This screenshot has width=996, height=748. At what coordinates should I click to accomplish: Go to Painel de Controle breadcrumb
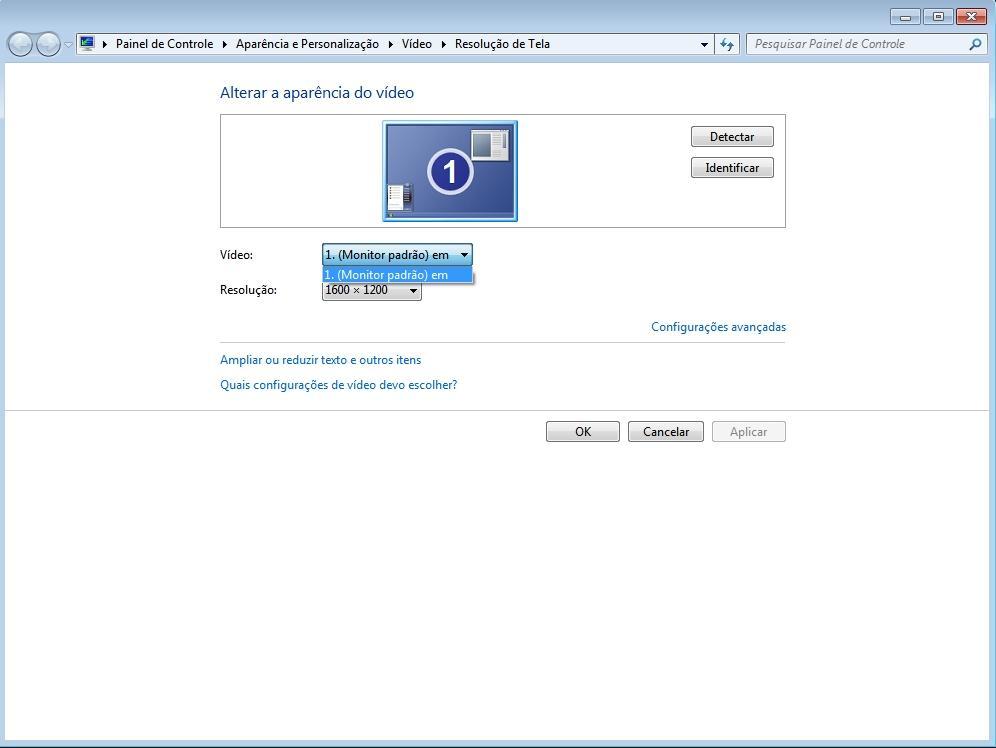pos(165,44)
